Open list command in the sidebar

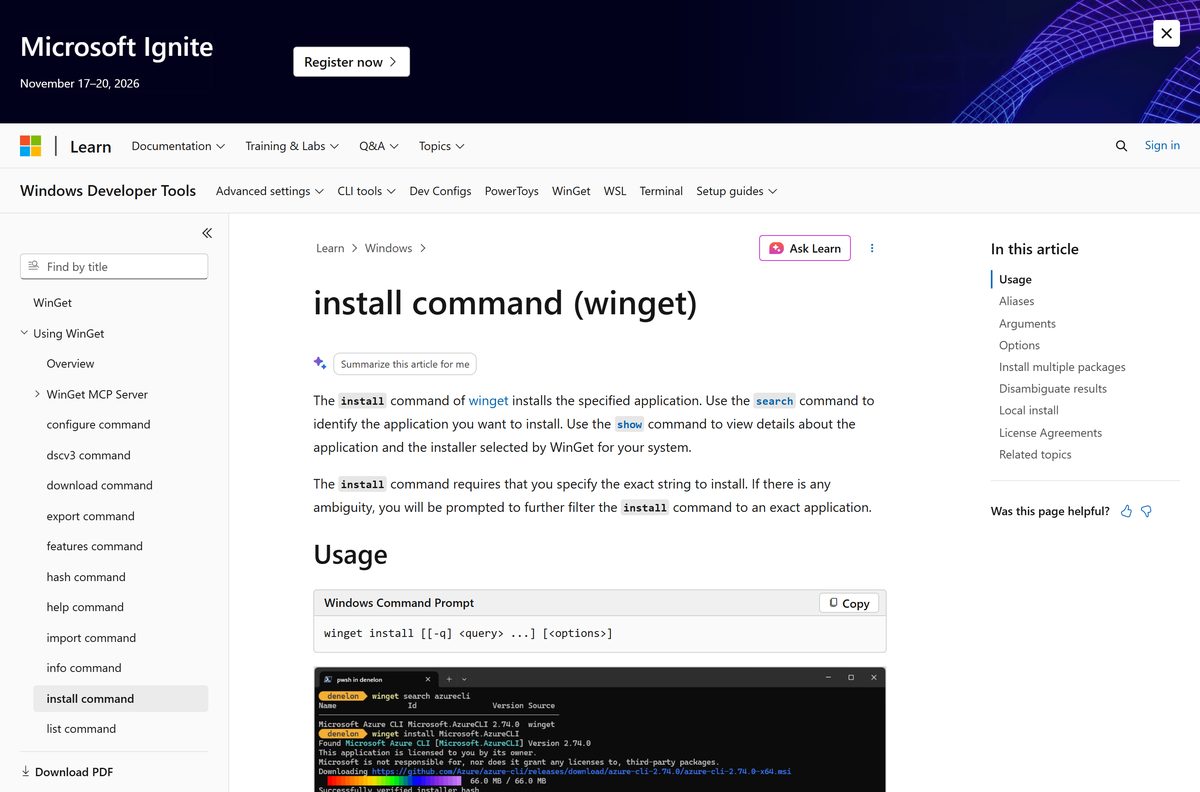pyautogui.click(x=81, y=729)
